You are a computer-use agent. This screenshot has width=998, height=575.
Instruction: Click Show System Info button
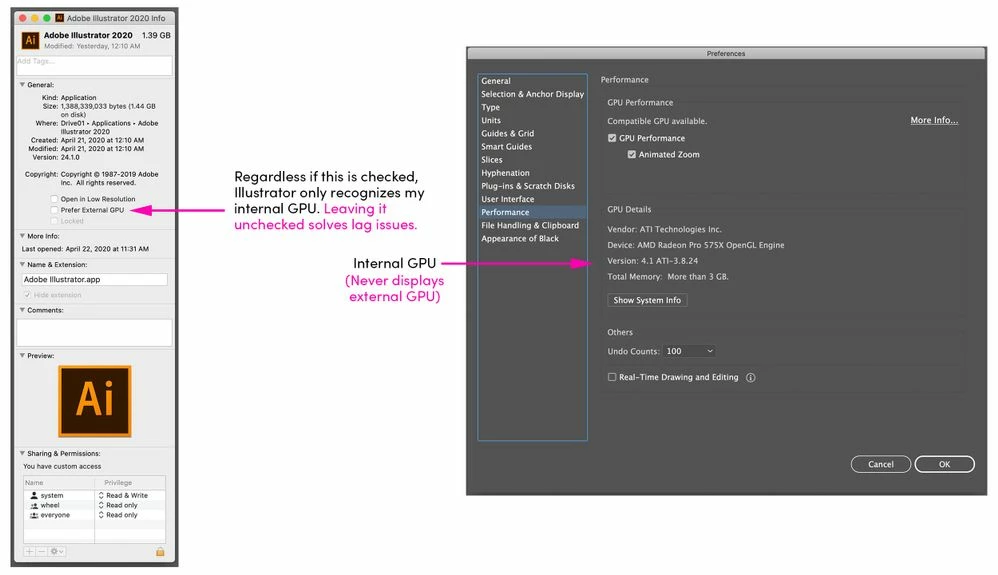[x=647, y=301]
